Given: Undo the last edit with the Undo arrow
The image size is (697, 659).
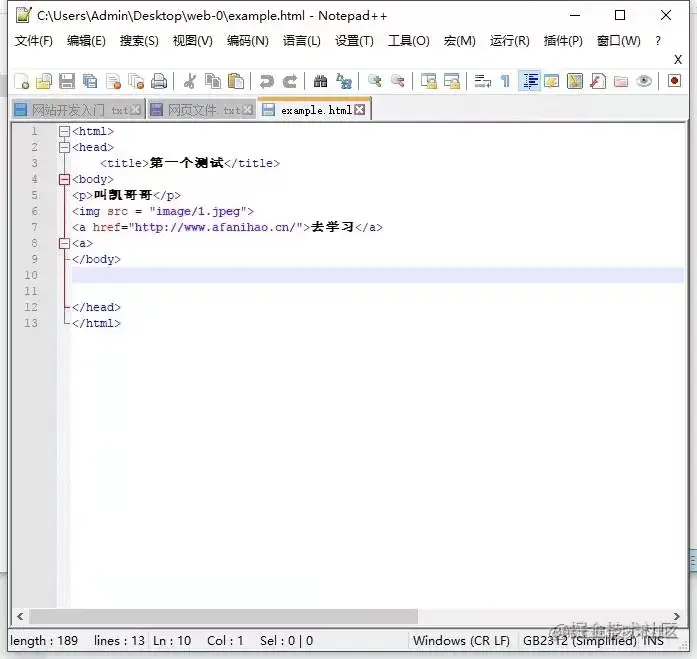Looking at the screenshot, I should (x=267, y=81).
